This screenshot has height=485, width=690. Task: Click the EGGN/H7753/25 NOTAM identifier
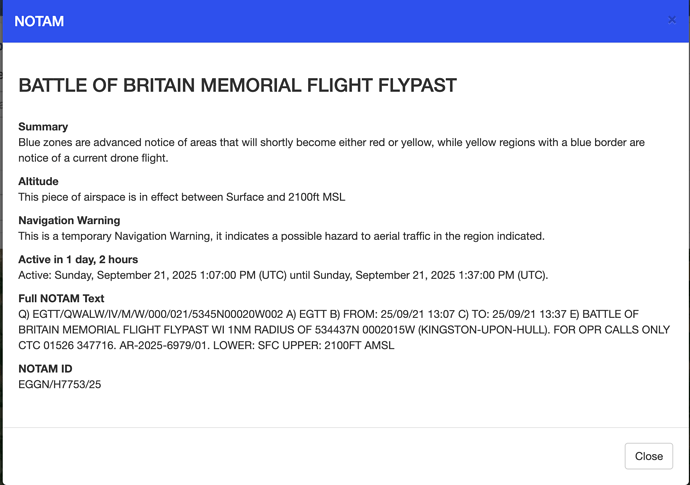click(60, 384)
